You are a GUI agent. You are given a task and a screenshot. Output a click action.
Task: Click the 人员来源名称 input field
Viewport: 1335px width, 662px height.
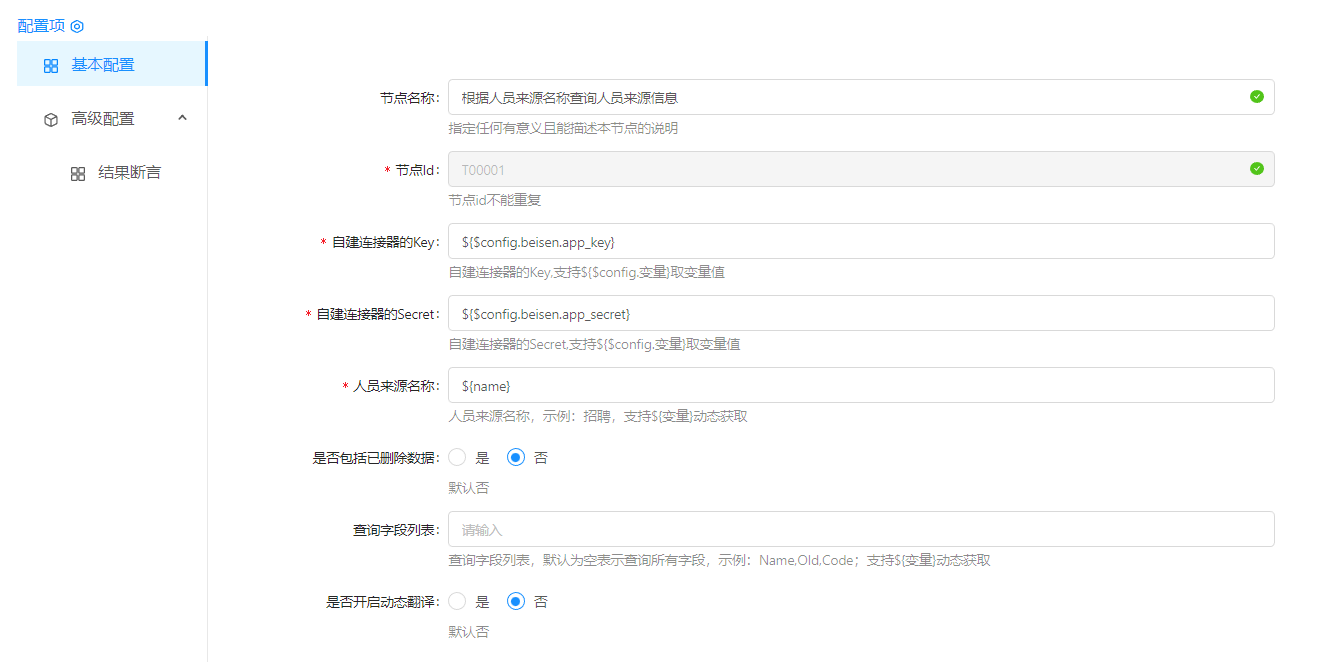(860, 385)
